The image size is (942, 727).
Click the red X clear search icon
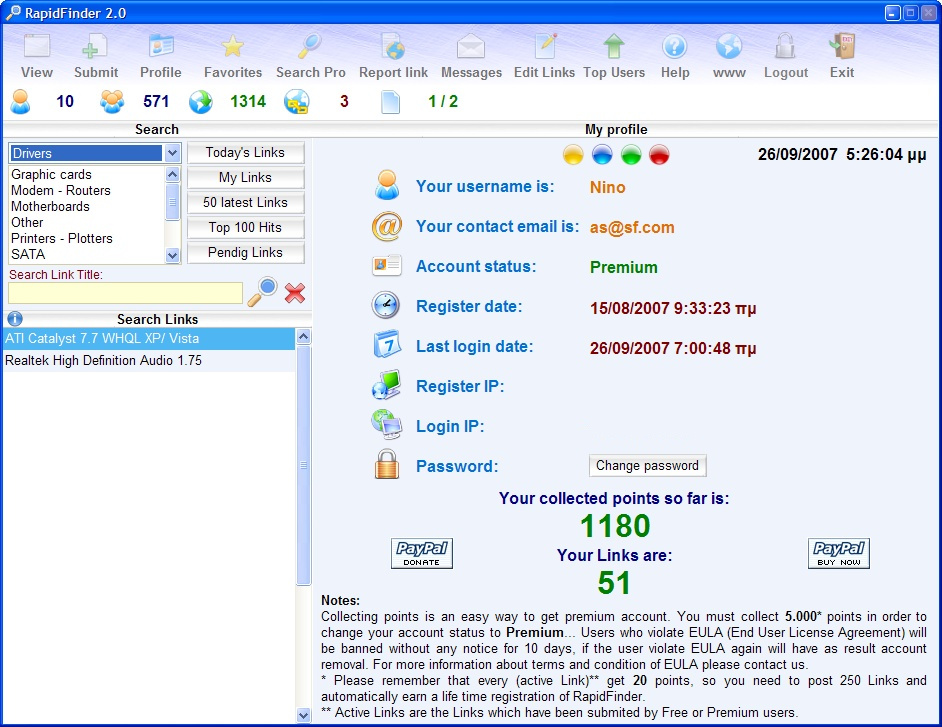click(x=295, y=293)
